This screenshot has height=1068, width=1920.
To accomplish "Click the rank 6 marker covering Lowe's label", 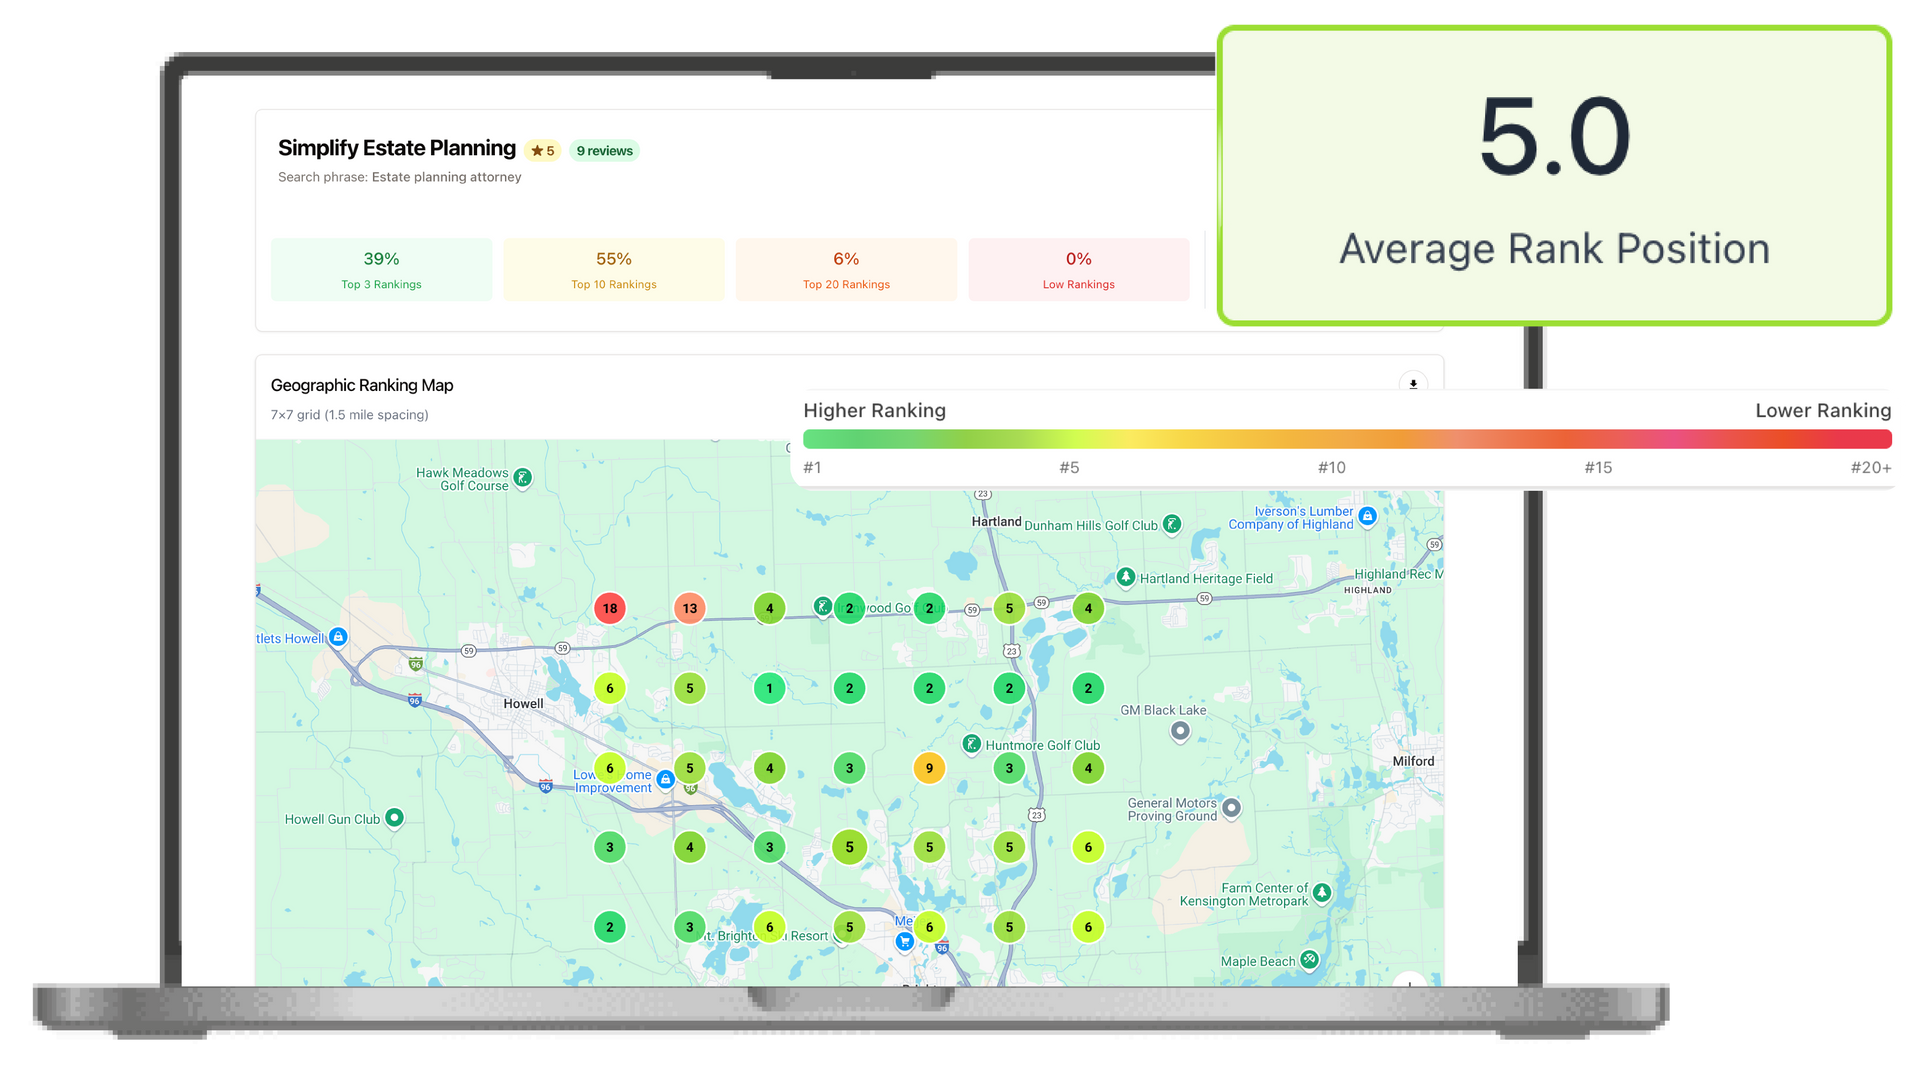I will (x=610, y=768).
